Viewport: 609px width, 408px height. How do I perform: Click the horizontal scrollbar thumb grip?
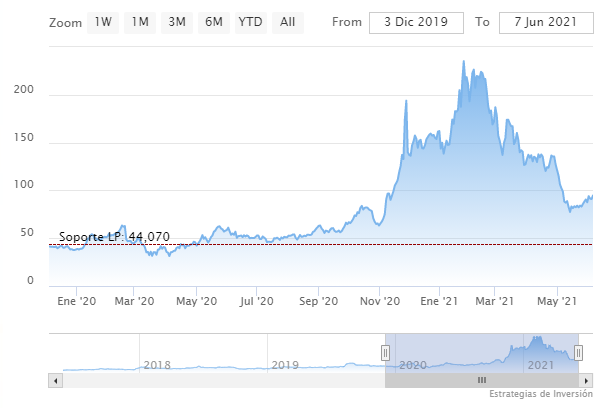click(x=481, y=380)
